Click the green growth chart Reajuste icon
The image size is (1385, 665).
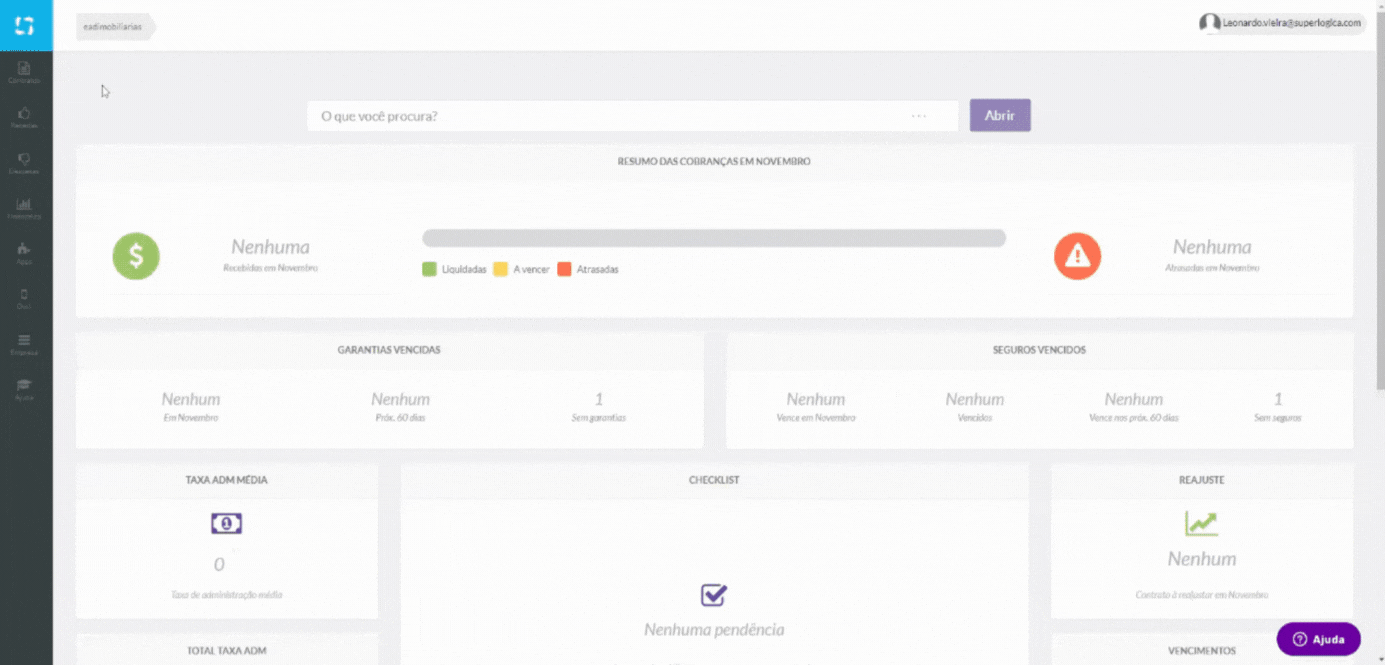tap(1201, 523)
